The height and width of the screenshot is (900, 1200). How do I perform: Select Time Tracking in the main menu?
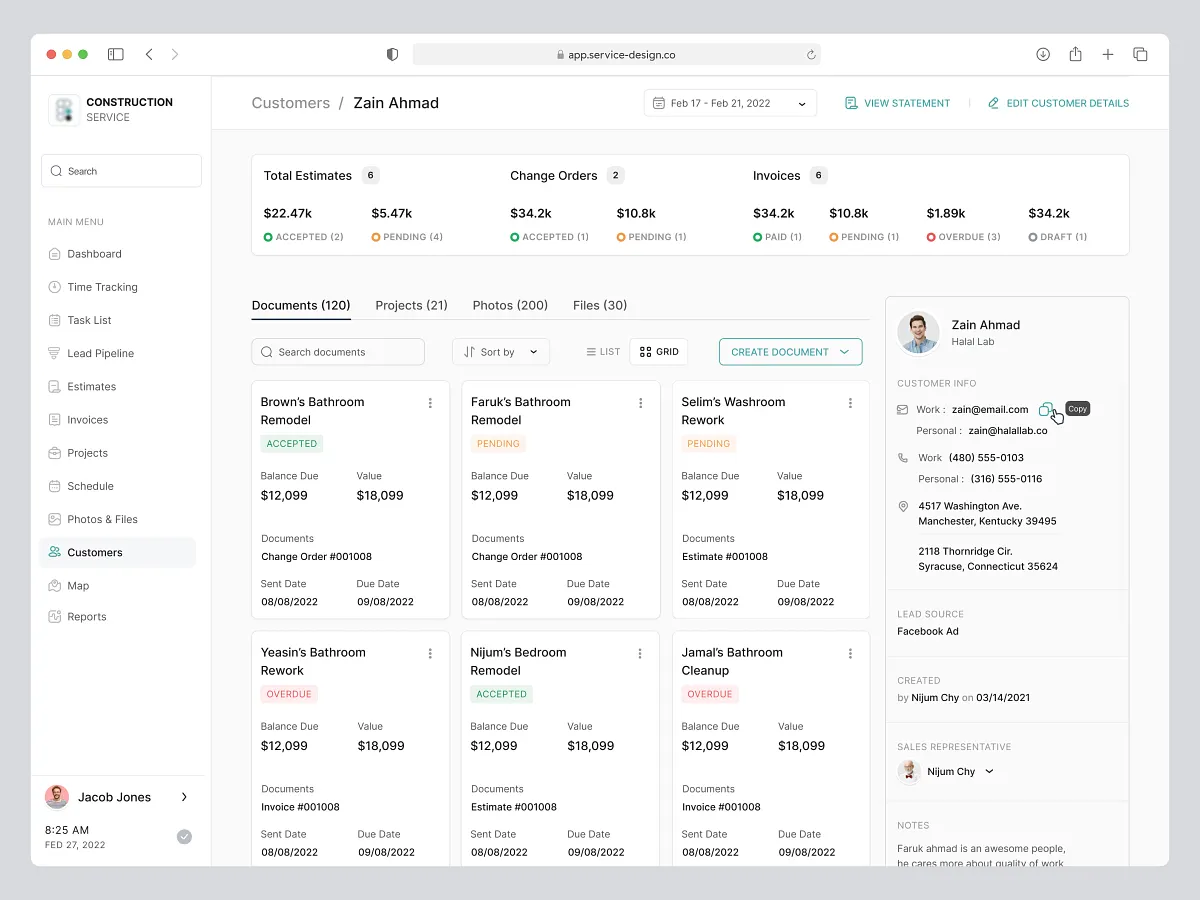click(103, 287)
